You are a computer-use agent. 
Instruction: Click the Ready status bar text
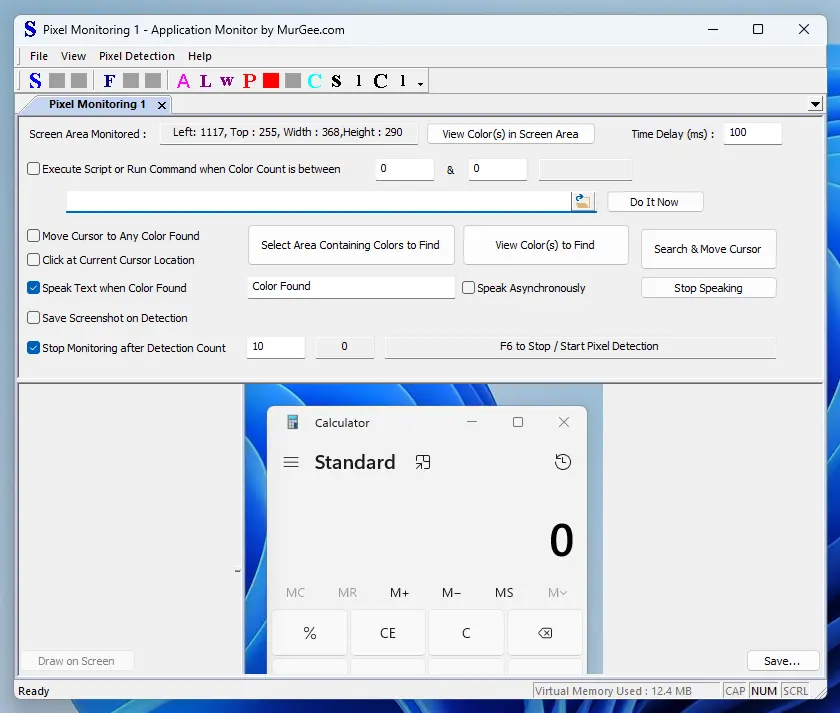pyautogui.click(x=34, y=691)
